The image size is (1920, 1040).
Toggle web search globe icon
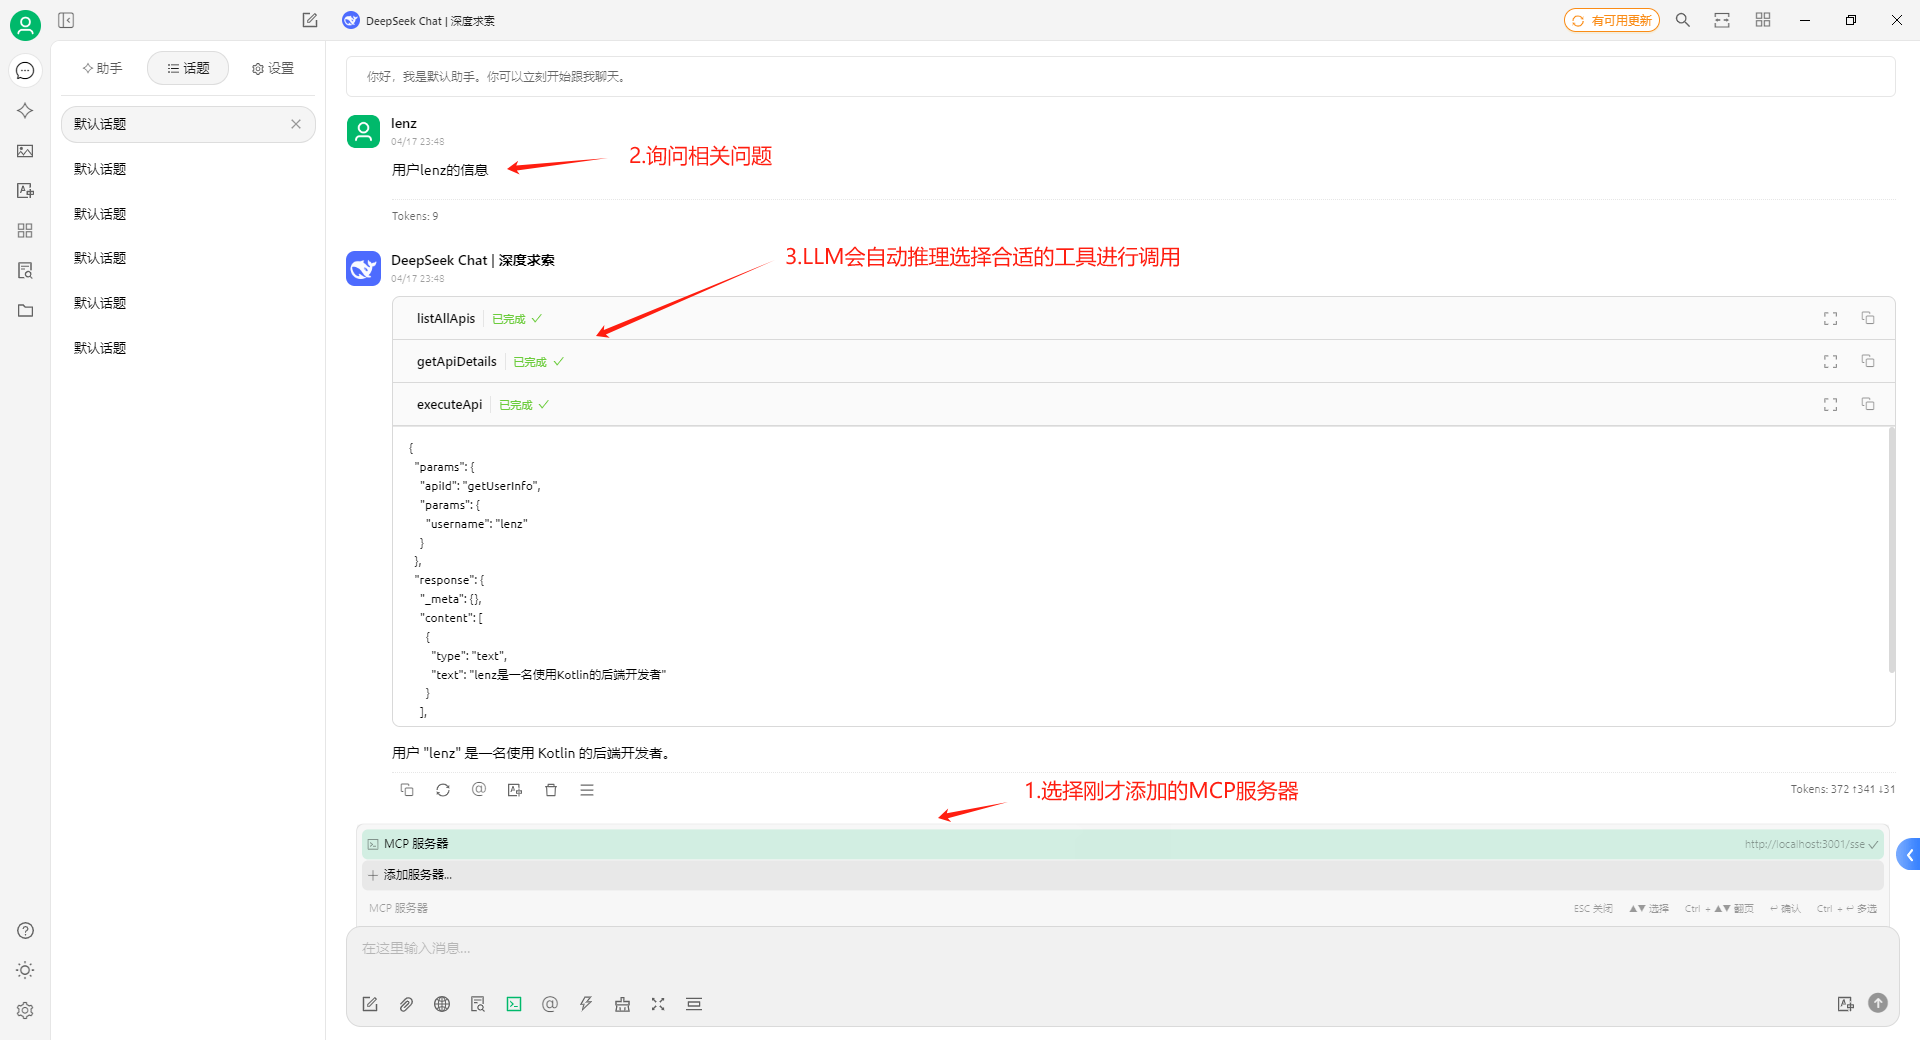442,1004
